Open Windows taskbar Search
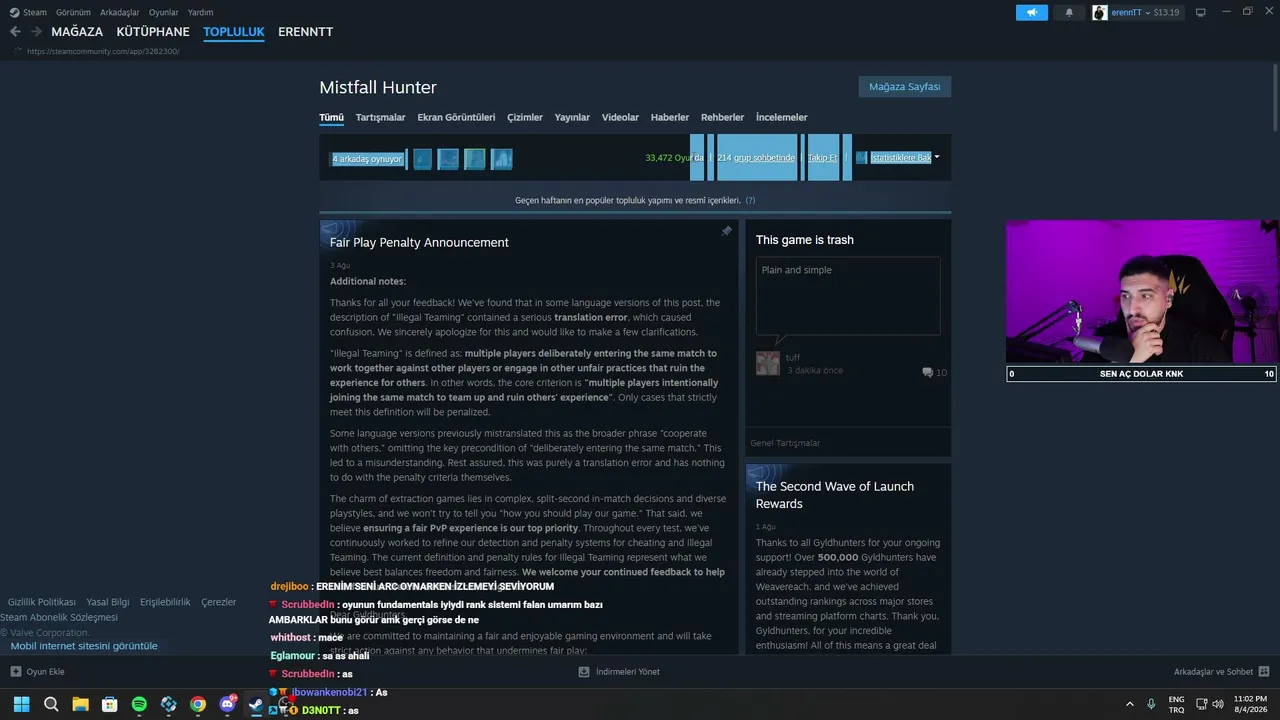This screenshot has height=720, width=1280. (51, 704)
